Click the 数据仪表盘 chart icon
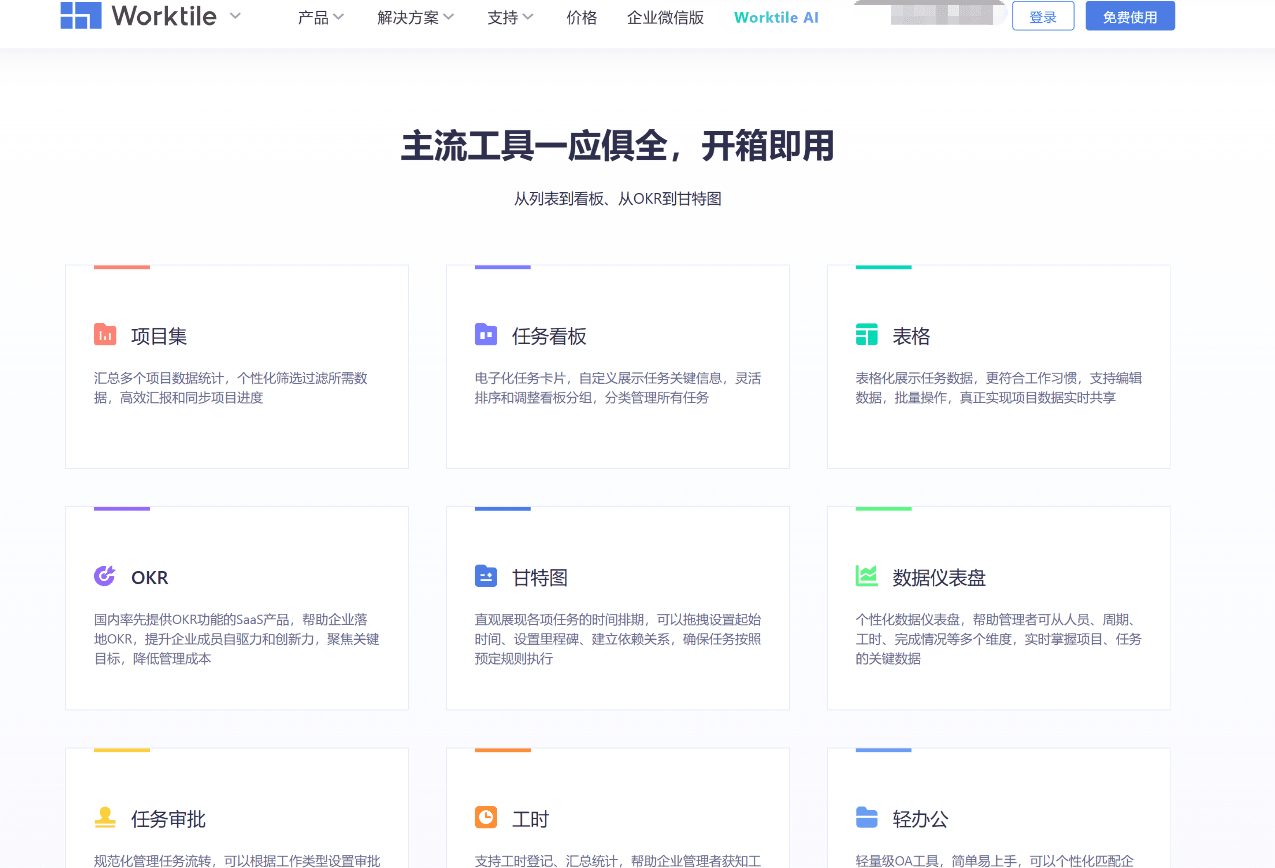 click(x=867, y=576)
